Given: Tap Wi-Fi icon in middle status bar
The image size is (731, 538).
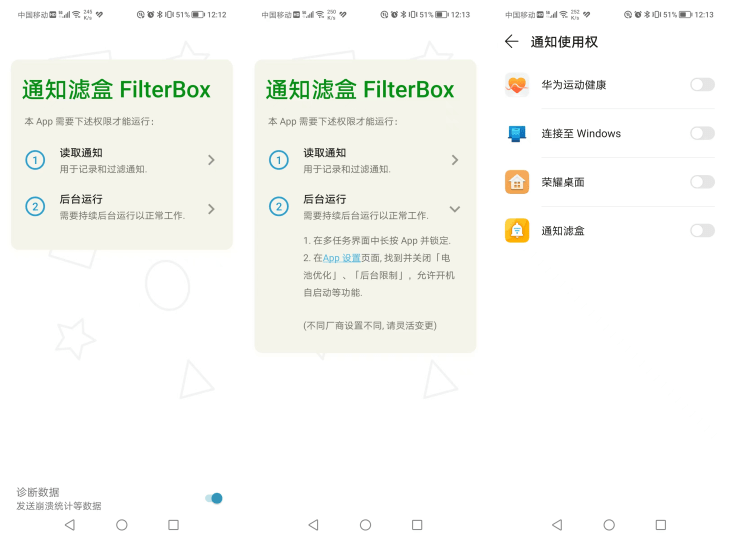Looking at the screenshot, I should pyautogui.click(x=320, y=15).
